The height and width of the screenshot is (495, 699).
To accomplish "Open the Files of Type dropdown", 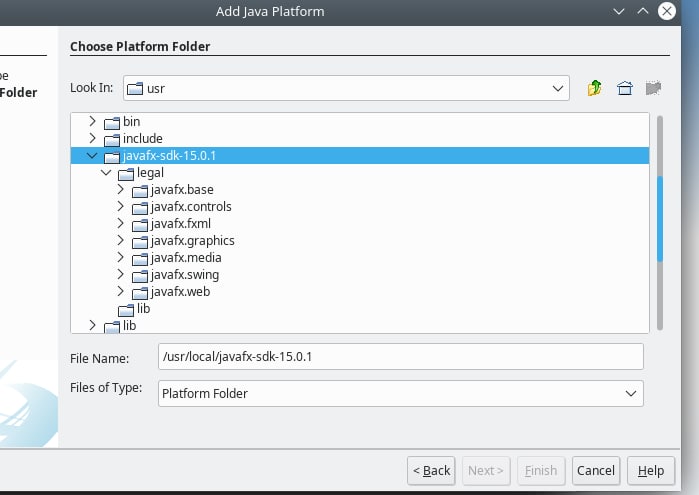I will pyautogui.click(x=400, y=393).
